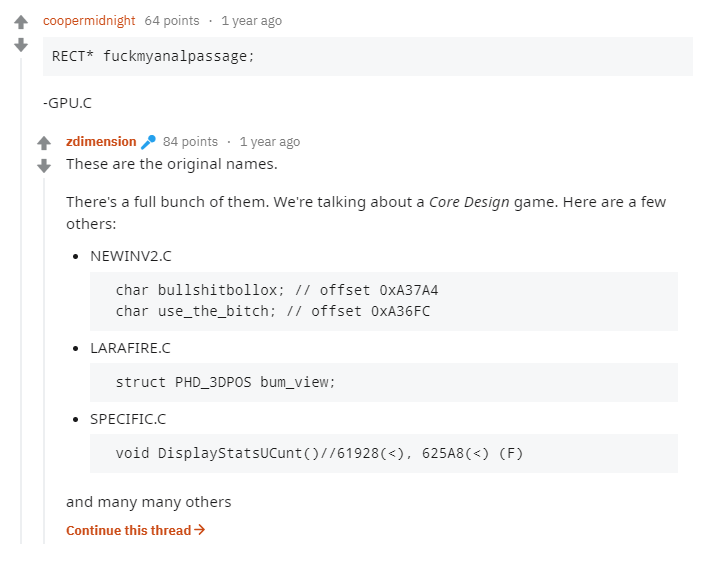Upvote zdimension's reply

pos(44,143)
